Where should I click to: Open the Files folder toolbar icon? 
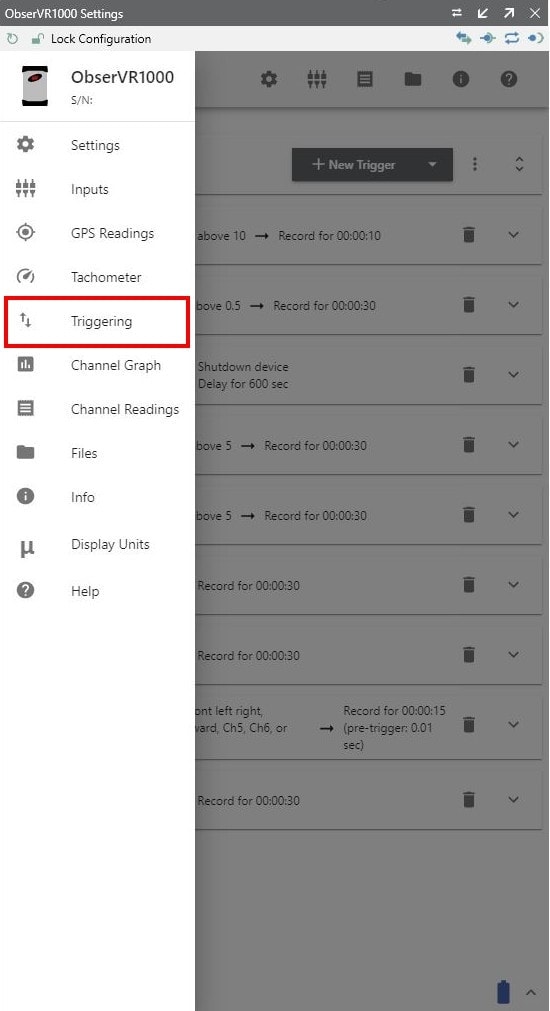tap(413, 79)
